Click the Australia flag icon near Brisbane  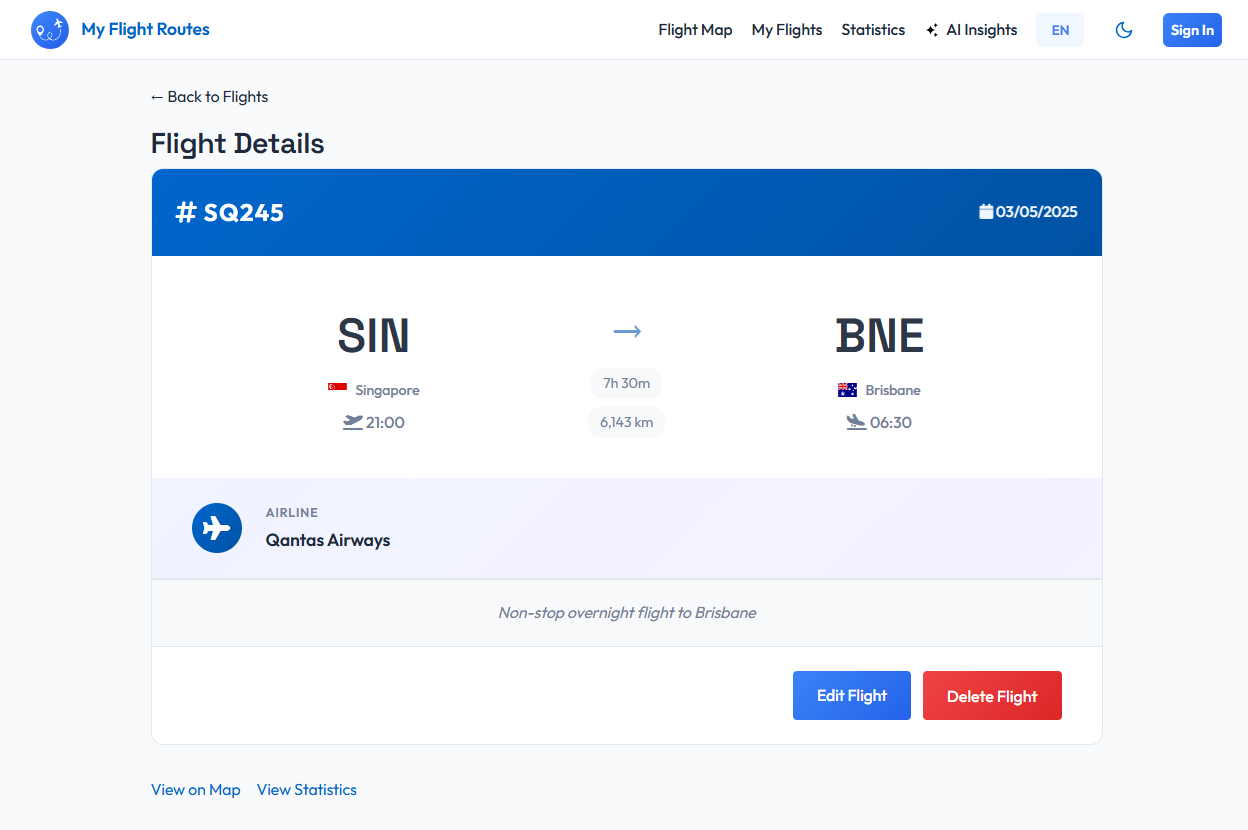(846, 390)
